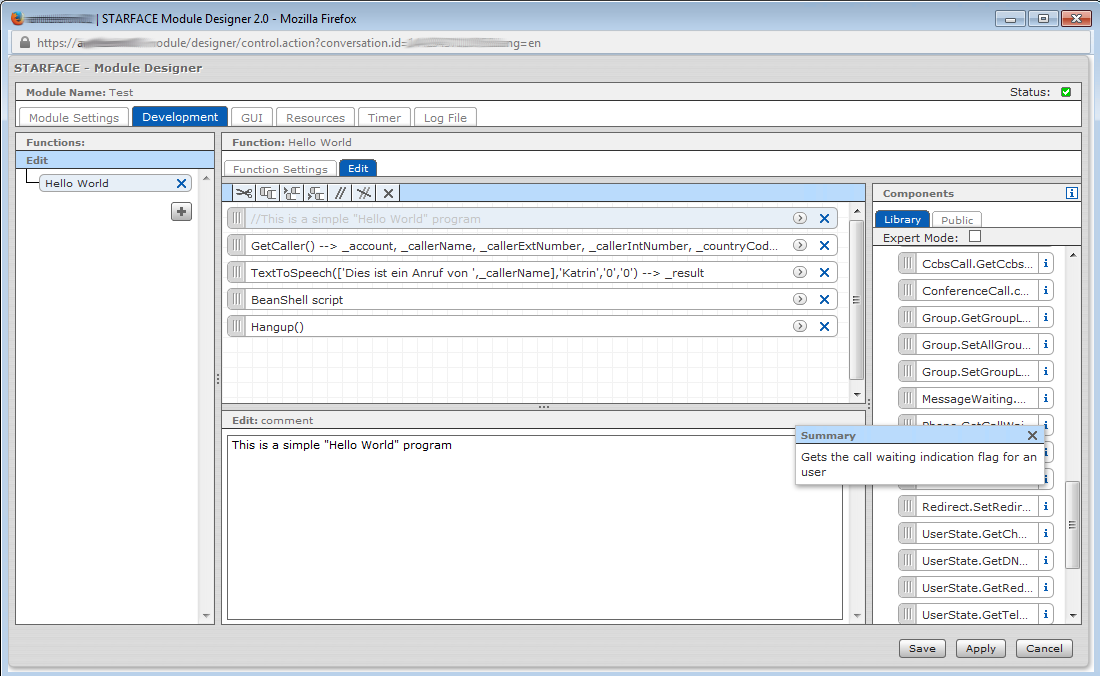Click the components list scrollbar thumb

click(x=1073, y=525)
